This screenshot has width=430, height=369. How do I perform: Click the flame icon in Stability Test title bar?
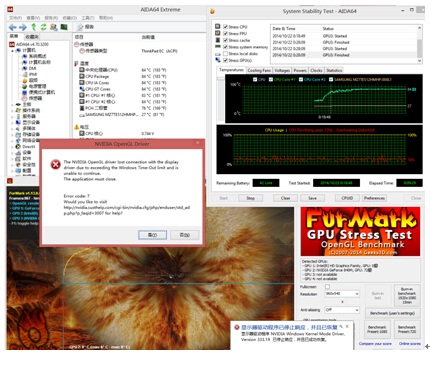(x=212, y=11)
